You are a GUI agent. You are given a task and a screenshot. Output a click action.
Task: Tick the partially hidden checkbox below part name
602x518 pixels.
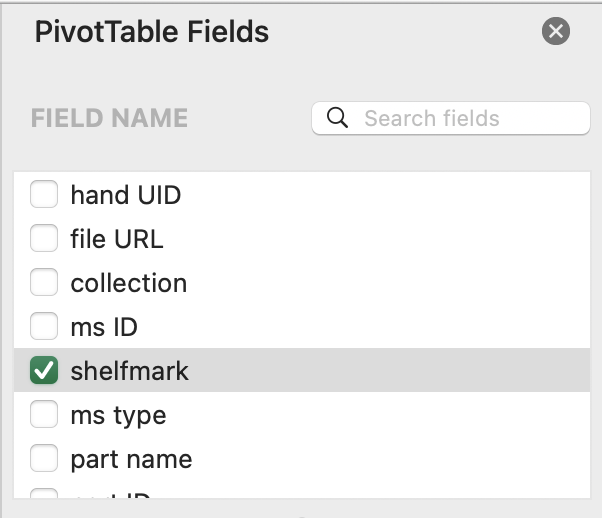coord(44,493)
